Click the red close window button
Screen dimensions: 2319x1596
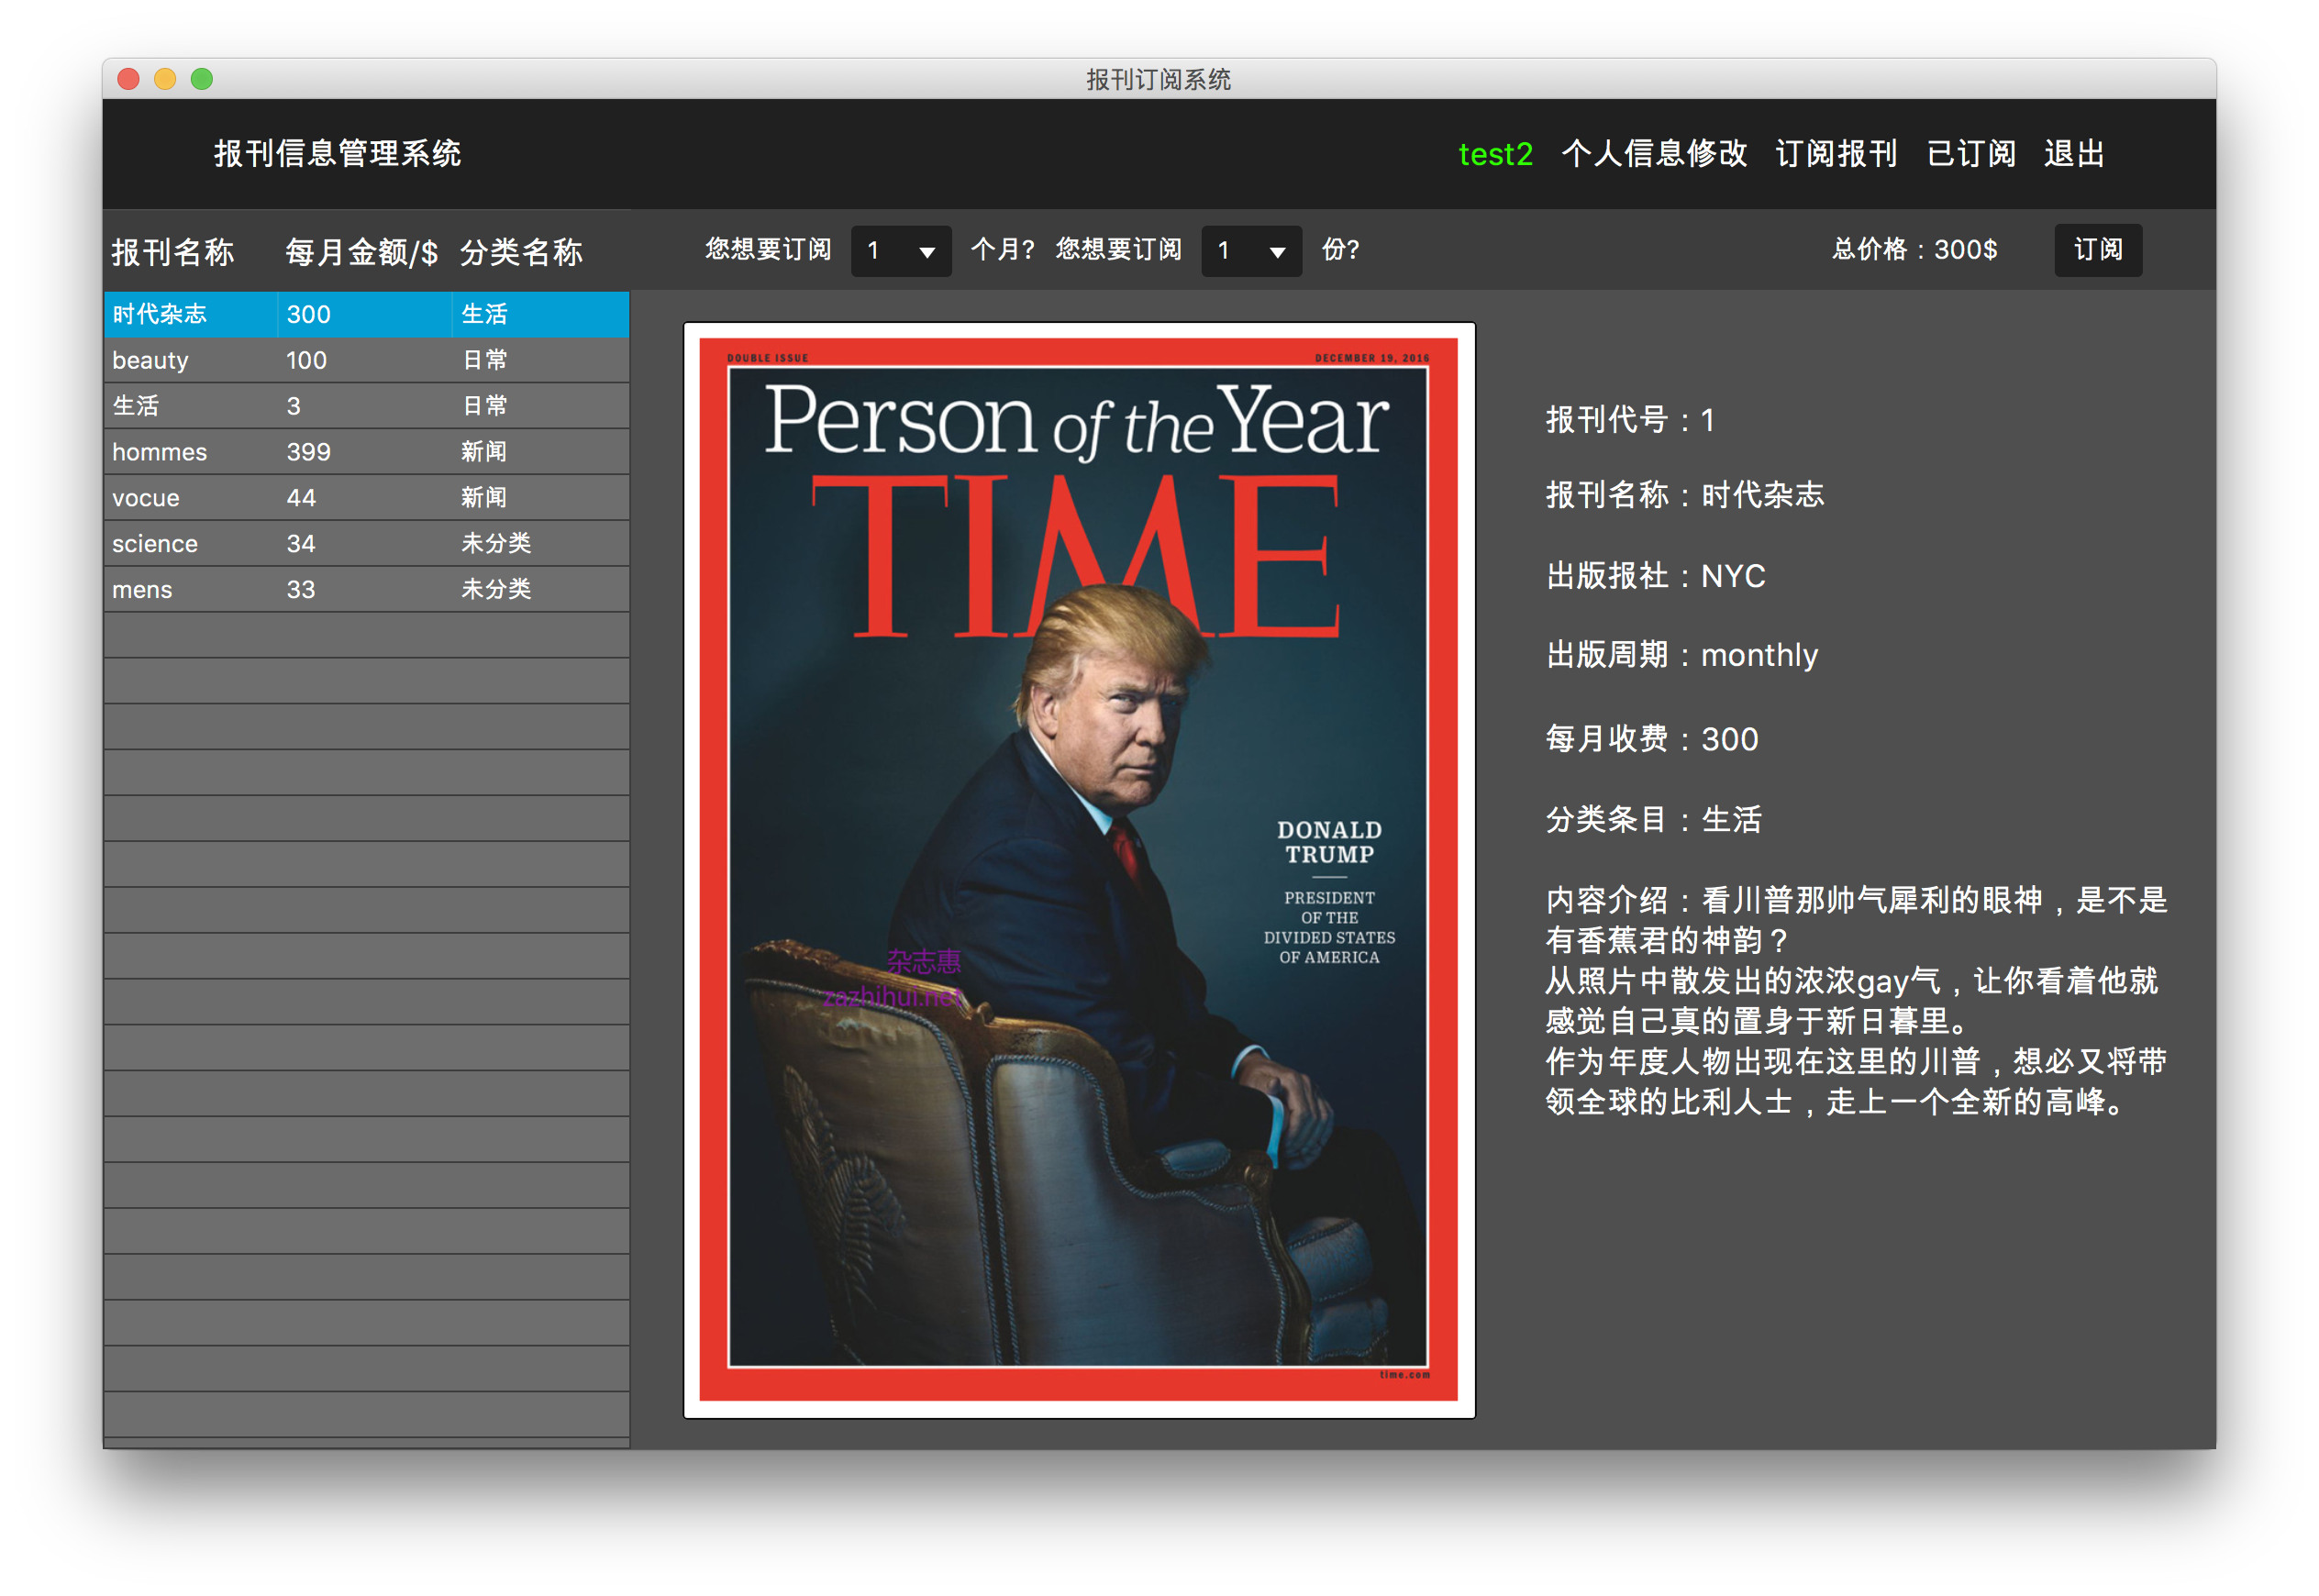click(128, 79)
